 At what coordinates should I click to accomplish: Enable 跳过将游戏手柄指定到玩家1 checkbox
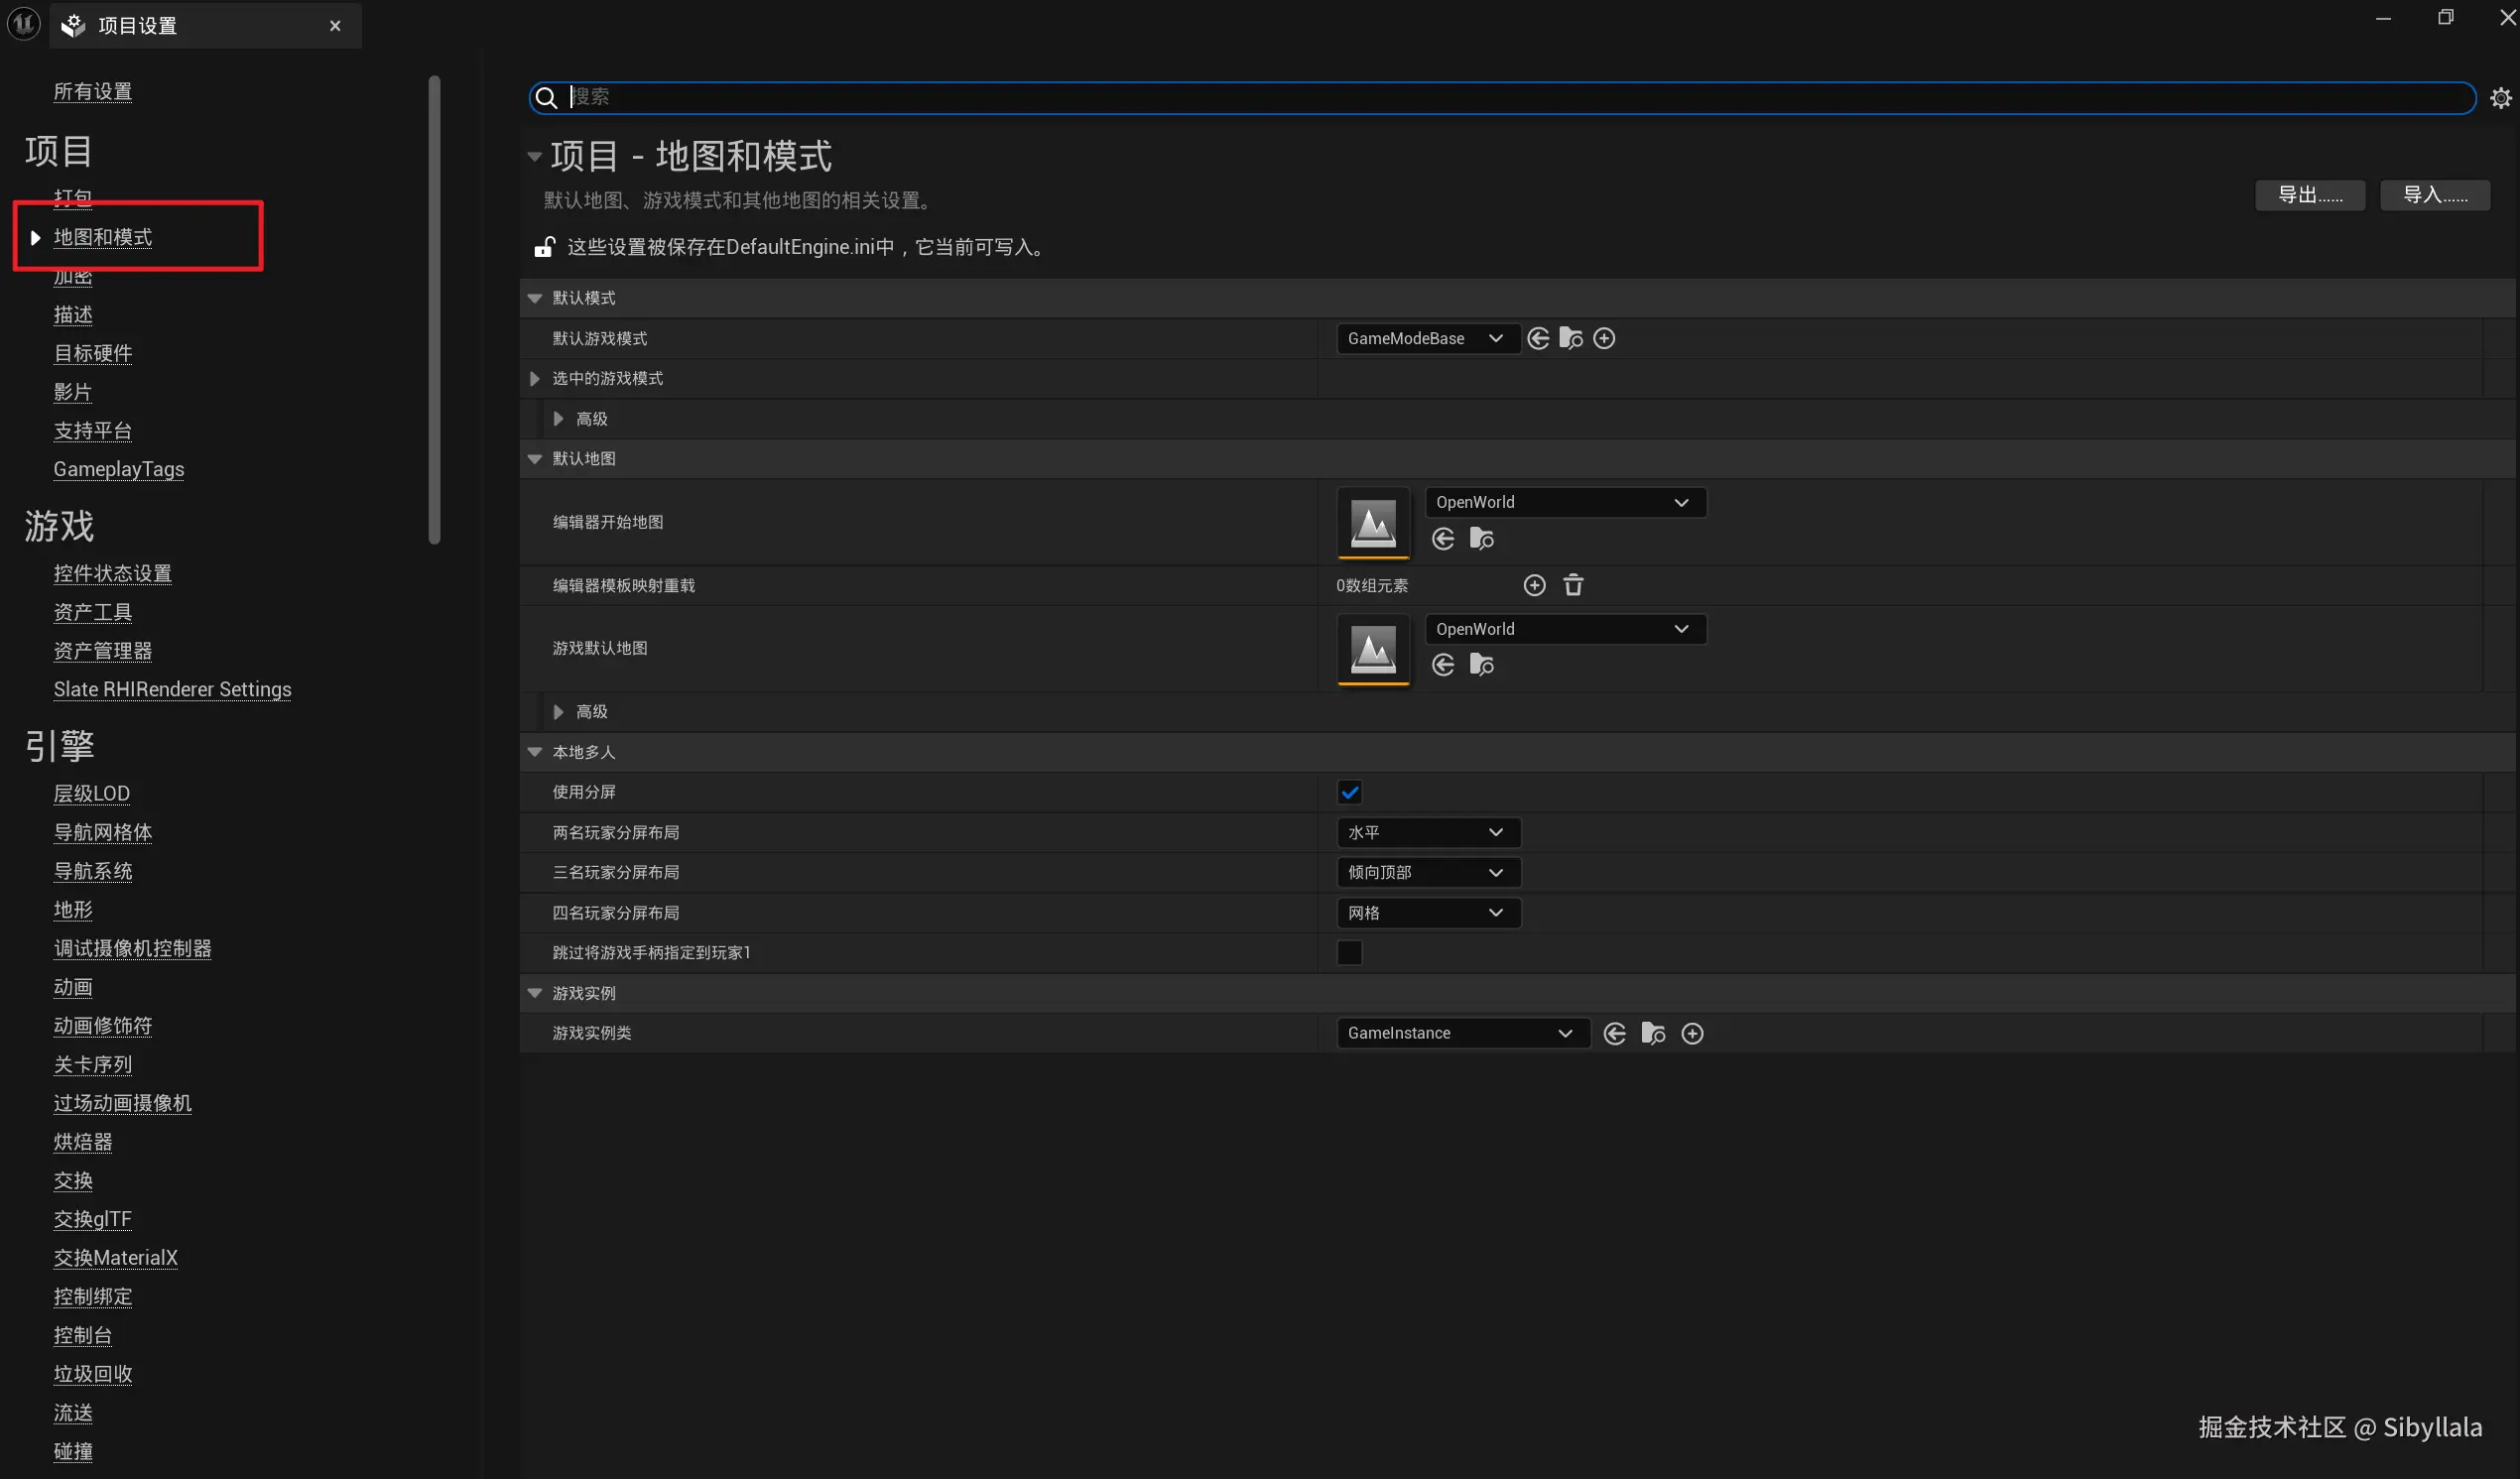(1350, 953)
